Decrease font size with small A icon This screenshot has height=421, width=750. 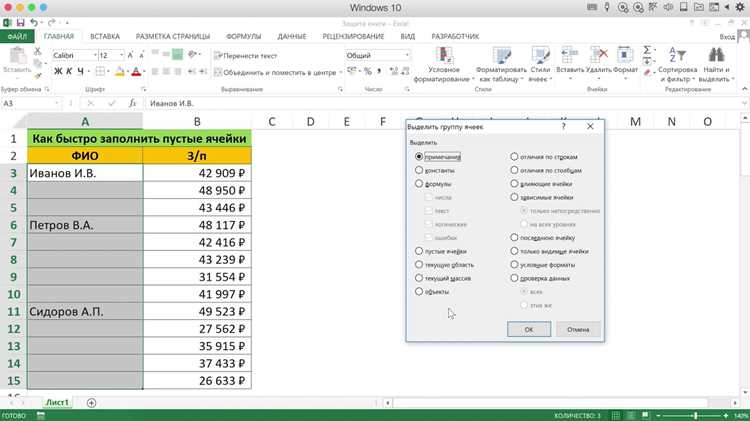click(141, 55)
